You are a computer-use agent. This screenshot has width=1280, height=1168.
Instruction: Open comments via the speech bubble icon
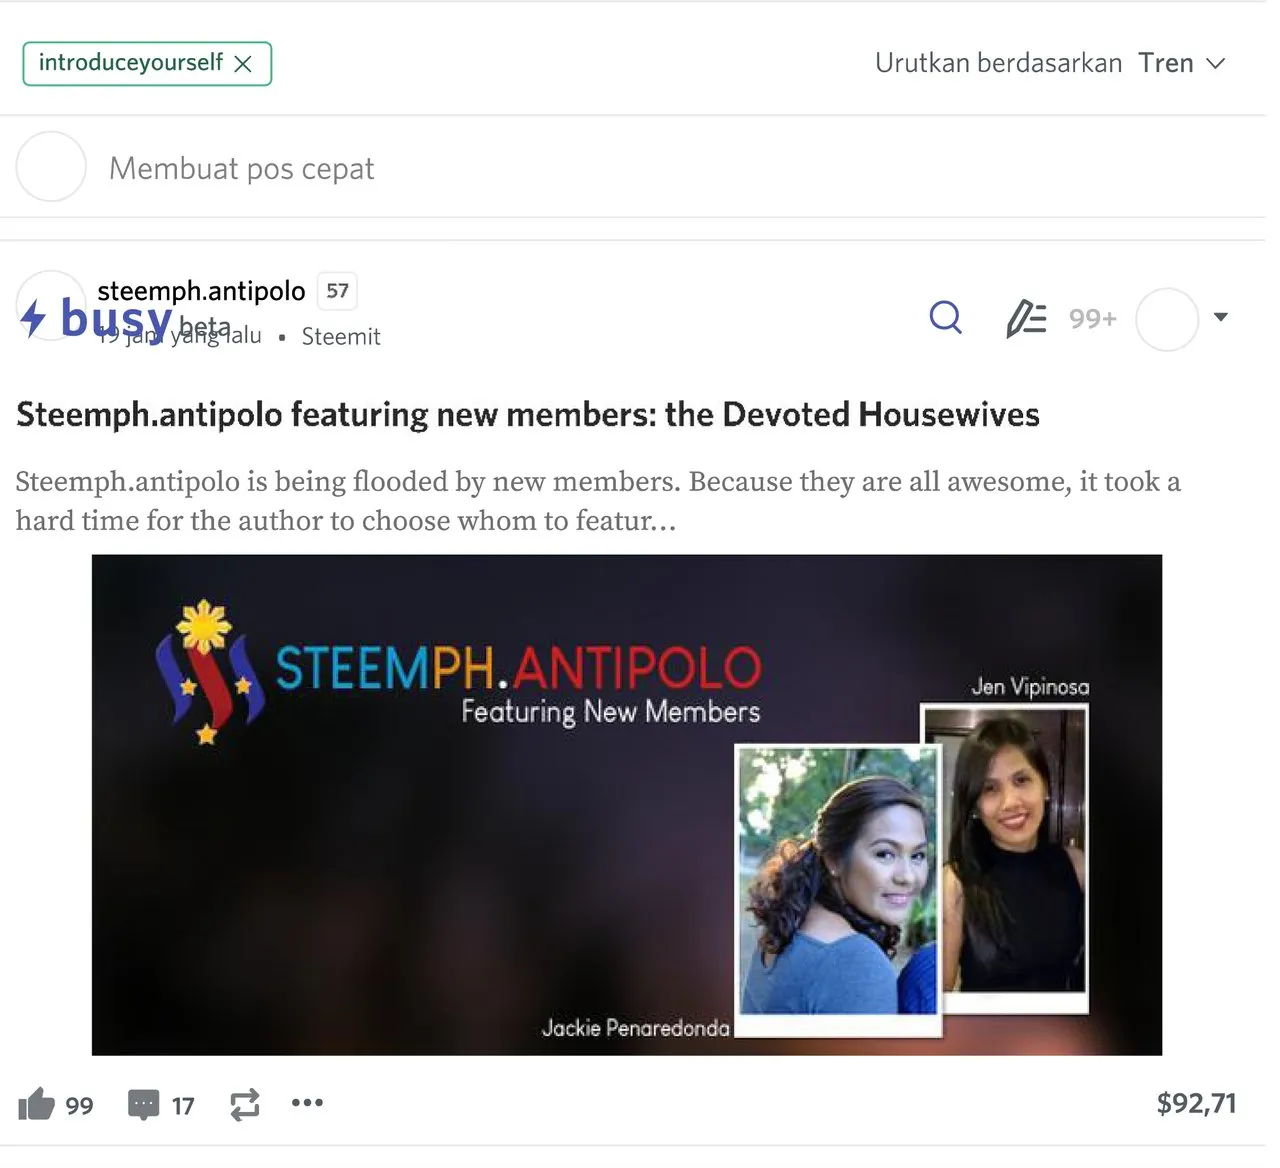(x=144, y=1104)
